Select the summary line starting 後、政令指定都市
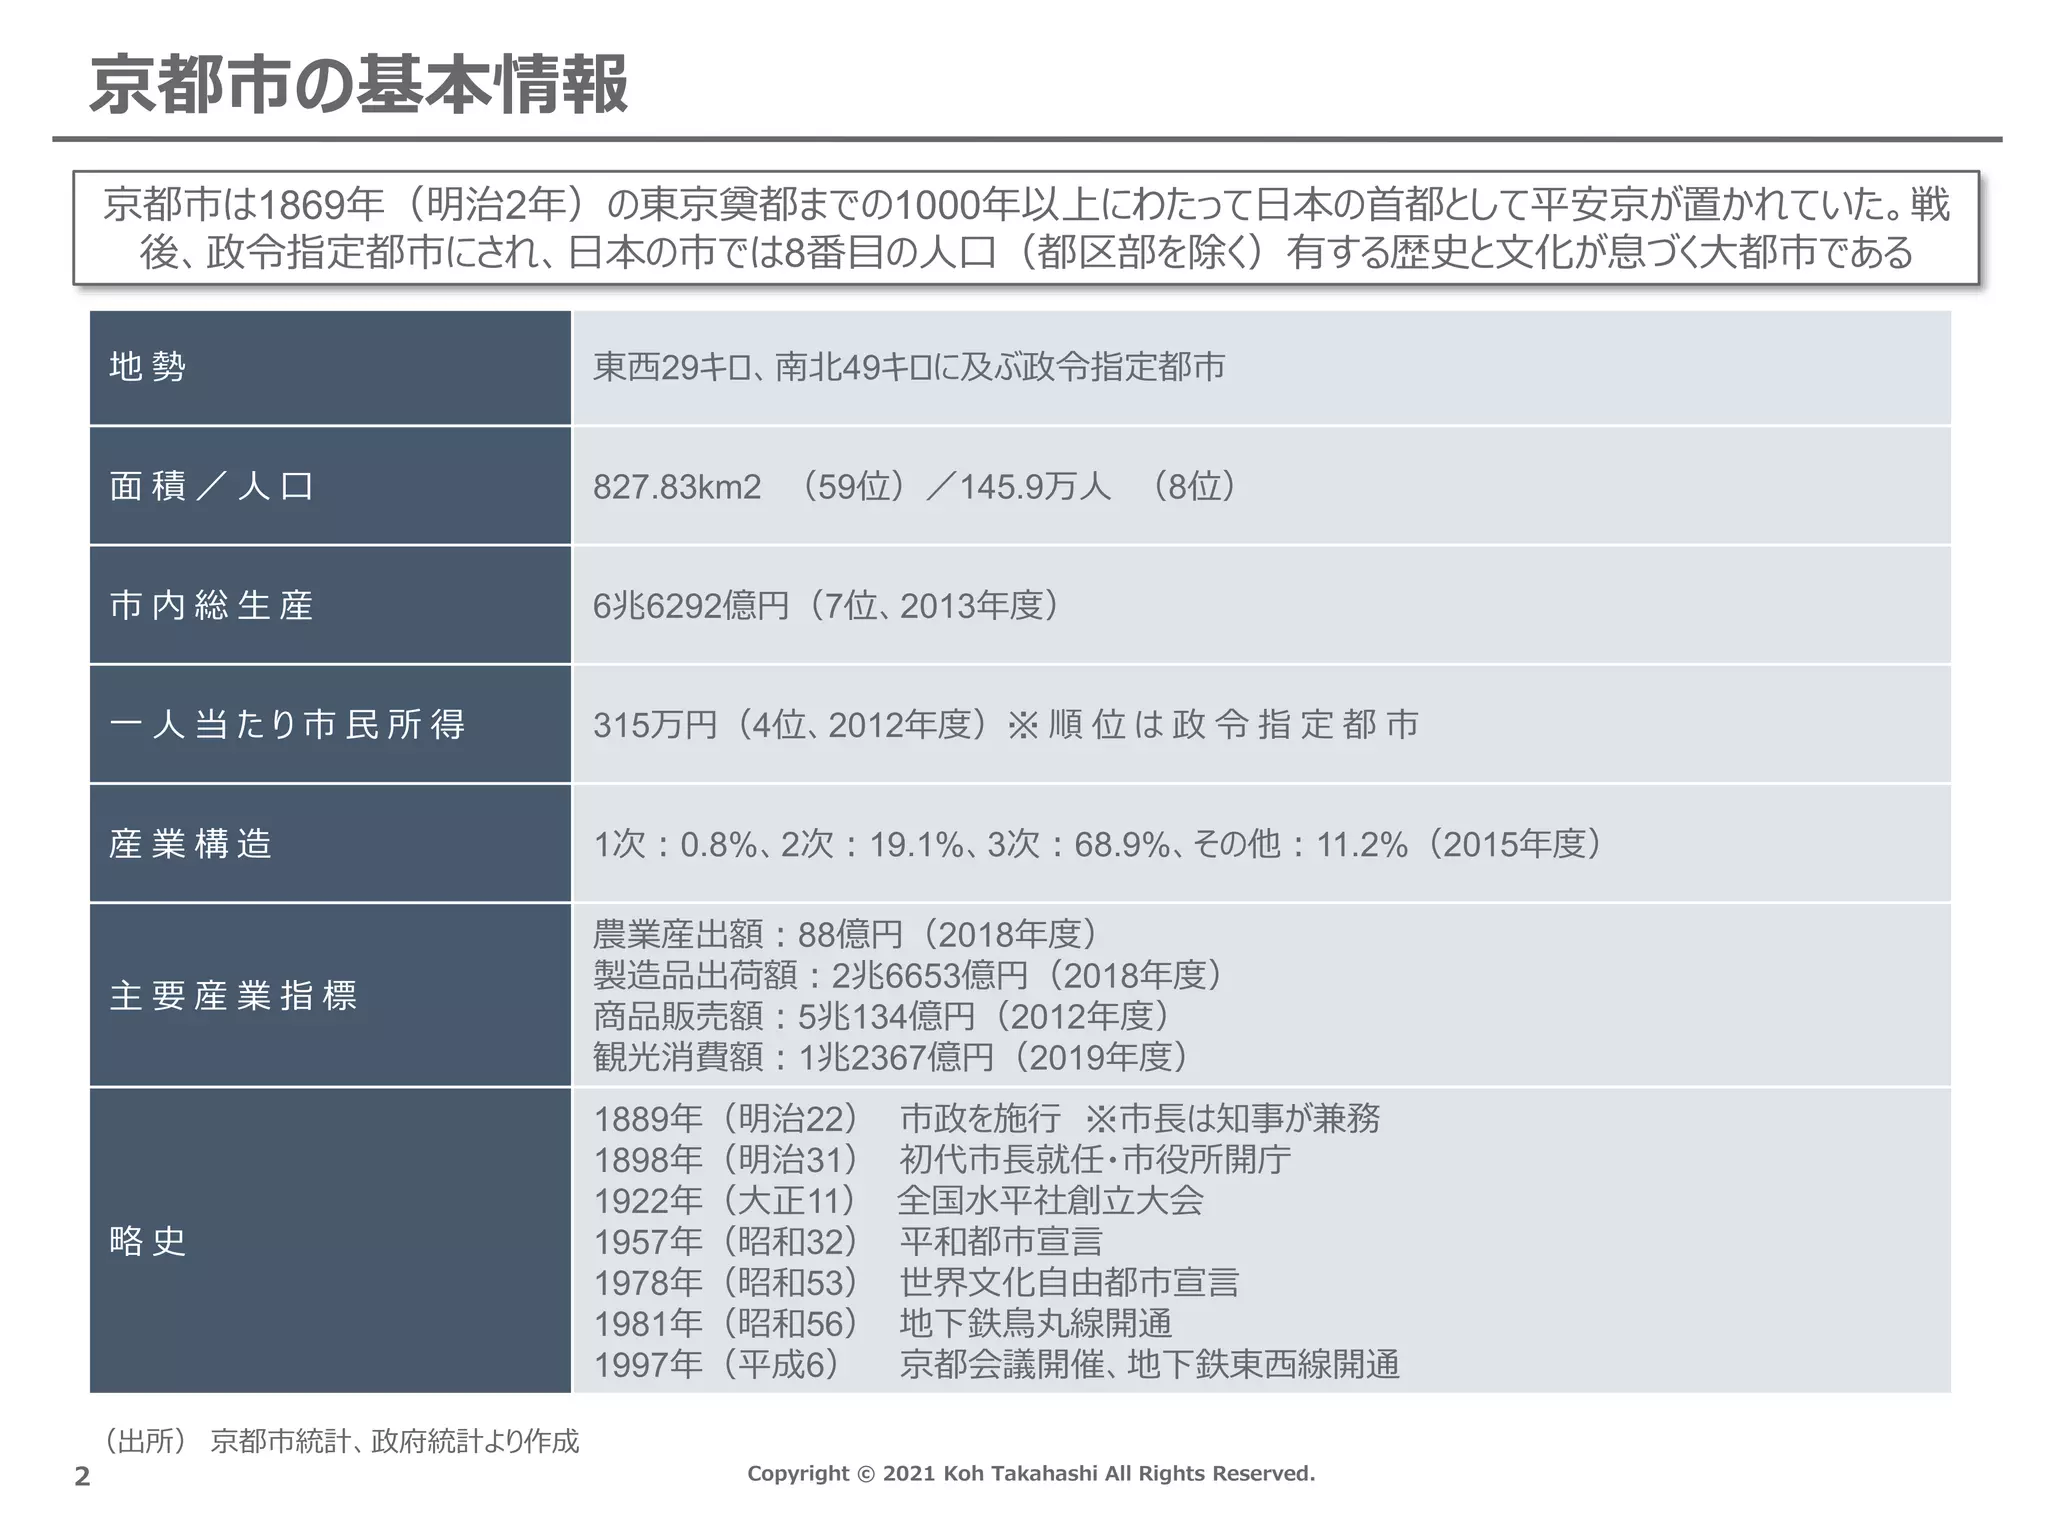 pyautogui.click(x=1026, y=252)
